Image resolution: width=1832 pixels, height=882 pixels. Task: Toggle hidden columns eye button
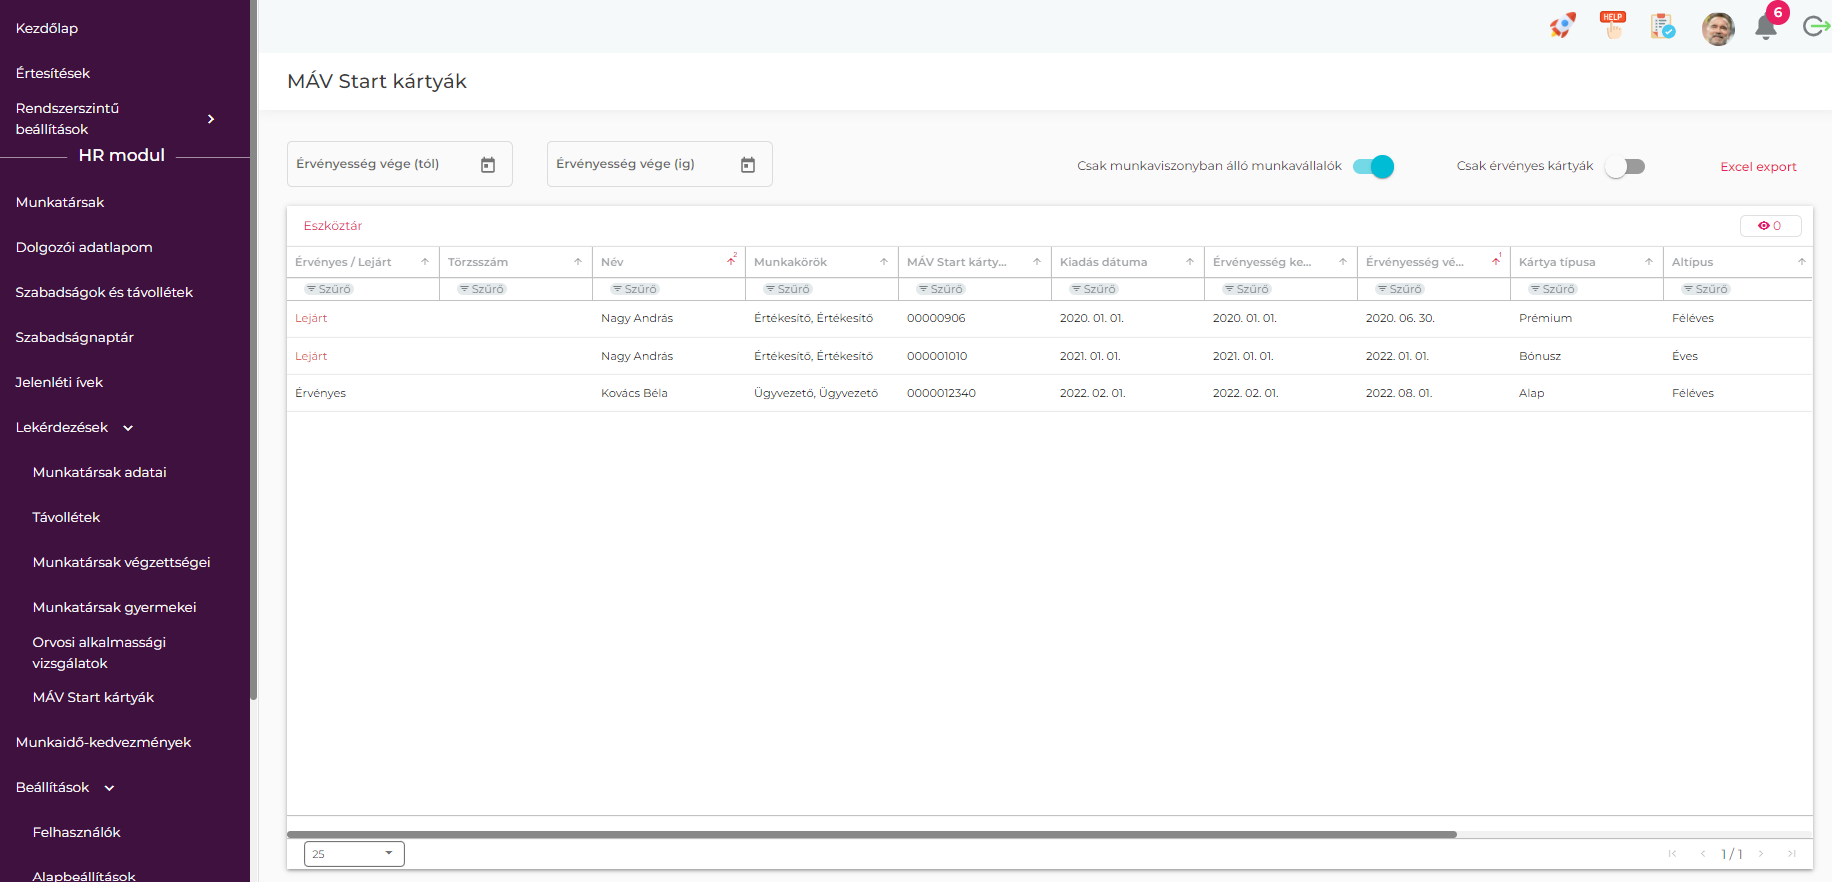coord(1770,226)
